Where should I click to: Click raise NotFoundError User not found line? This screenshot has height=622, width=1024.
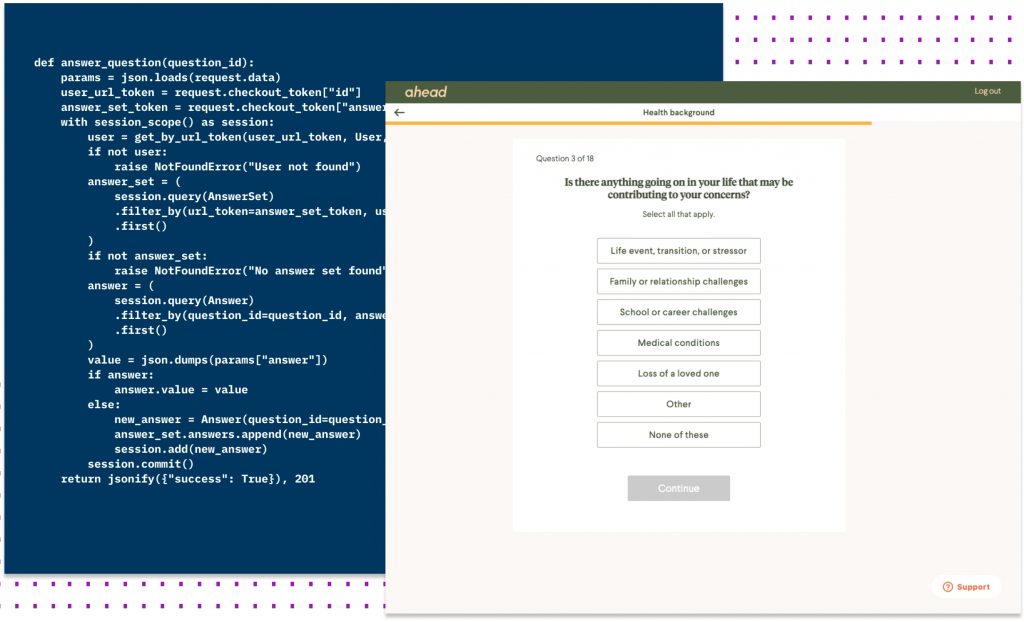[238, 167]
